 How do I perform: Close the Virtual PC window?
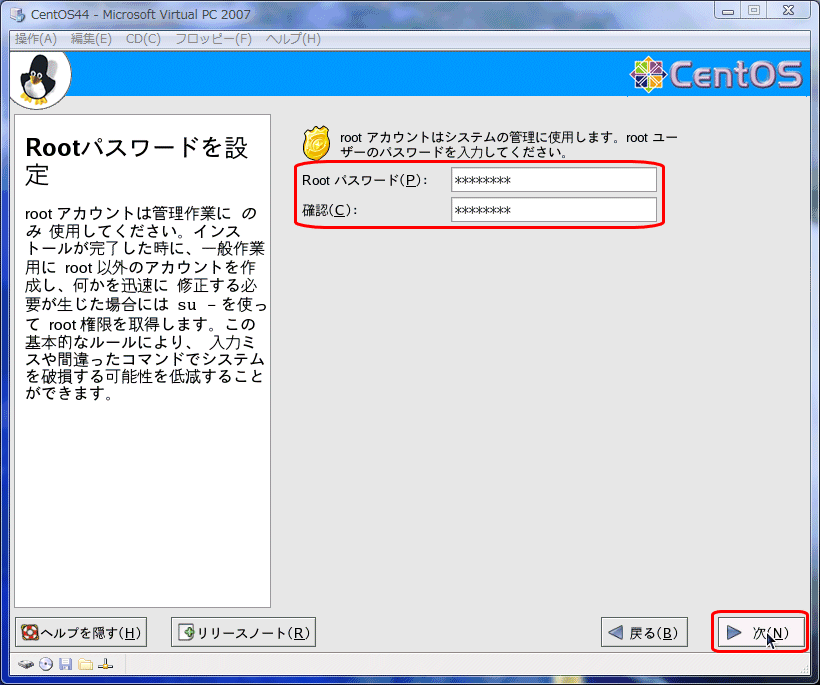789,10
